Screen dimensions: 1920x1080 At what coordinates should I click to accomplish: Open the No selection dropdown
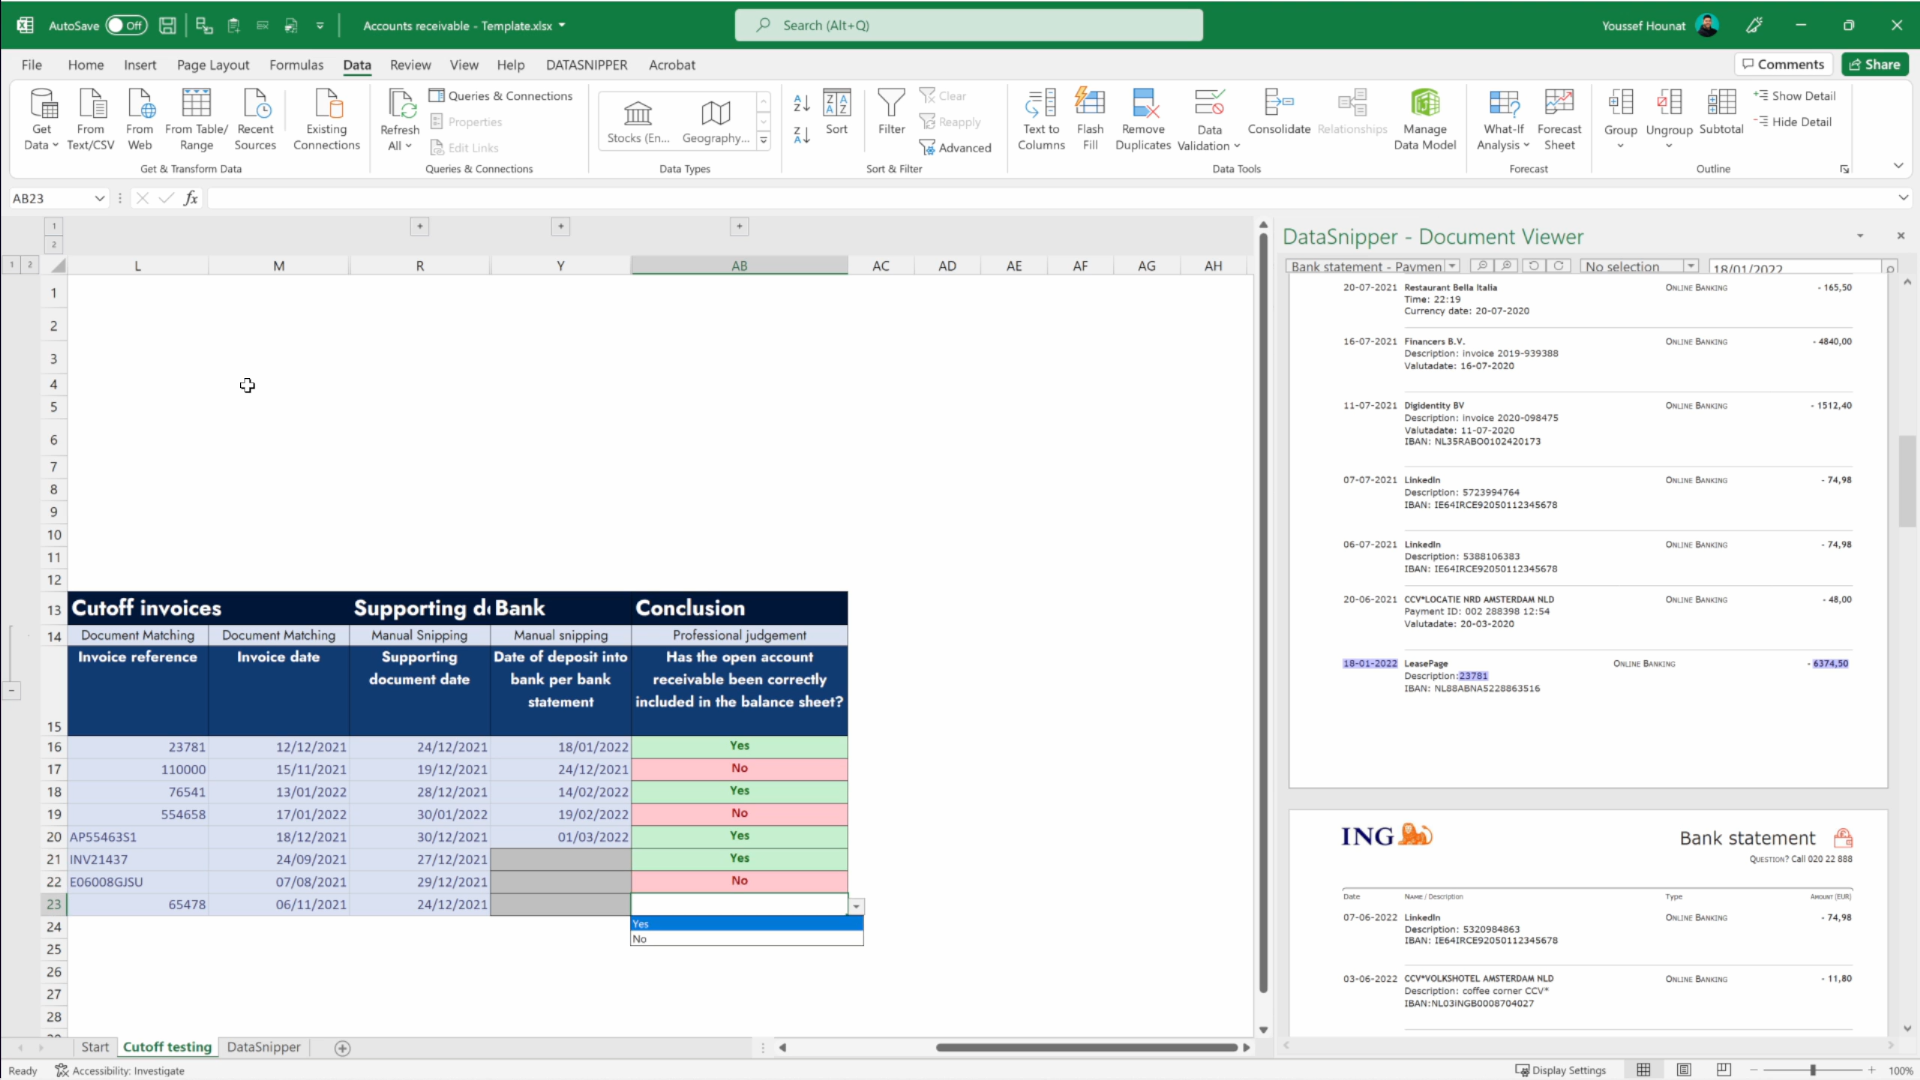[x=1690, y=266]
